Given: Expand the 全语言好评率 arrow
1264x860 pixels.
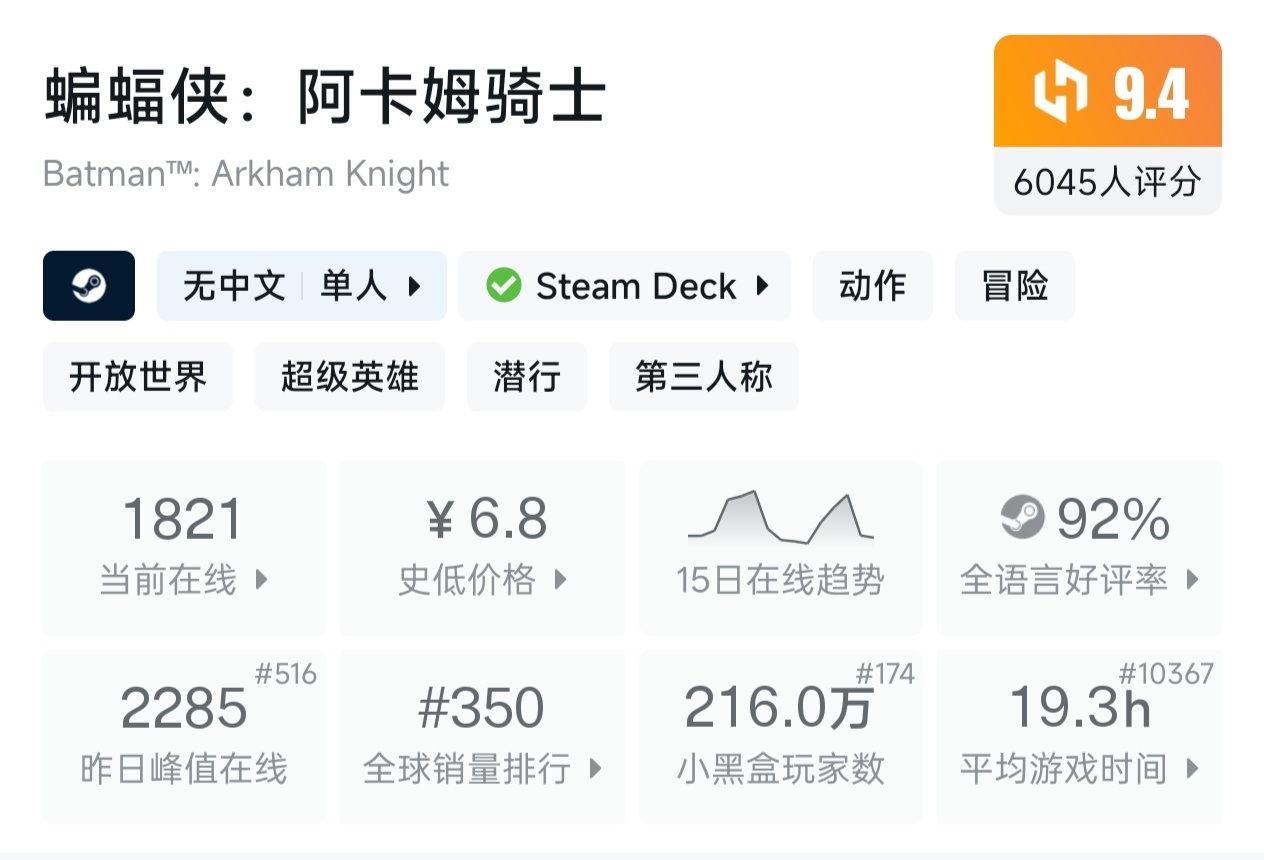Looking at the screenshot, I should click(x=1191, y=579).
